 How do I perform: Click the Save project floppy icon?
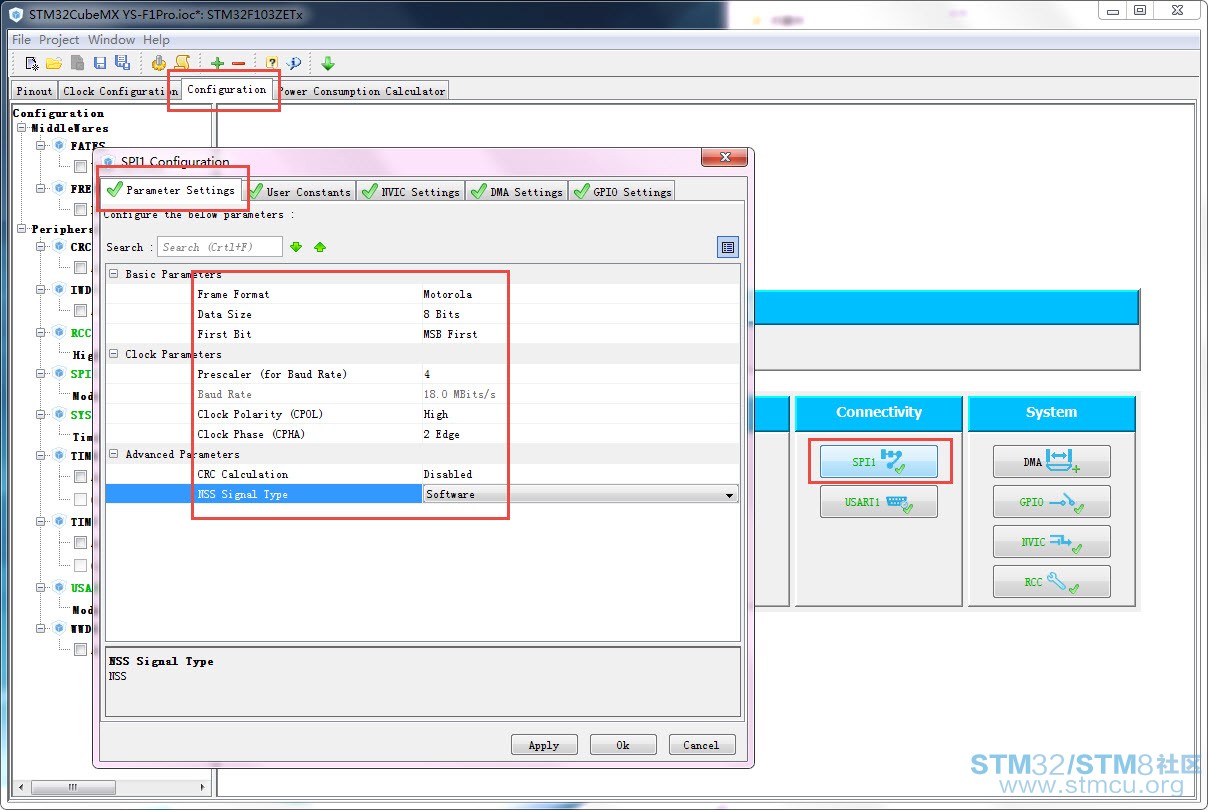pos(100,63)
